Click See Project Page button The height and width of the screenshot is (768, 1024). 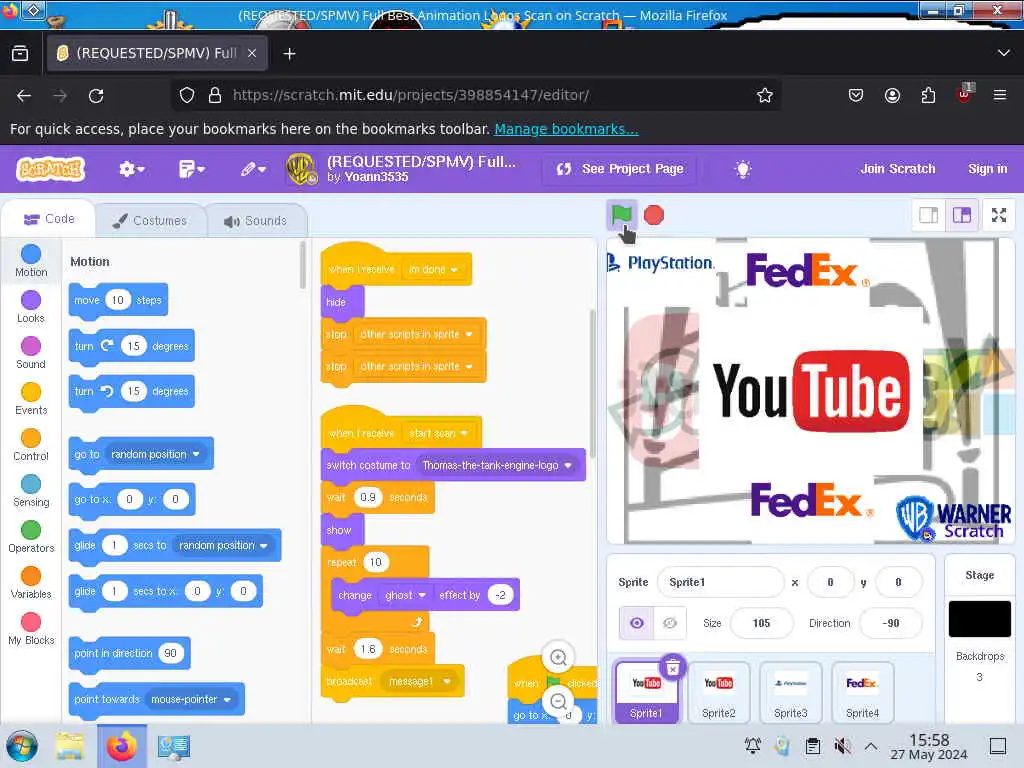(619, 169)
